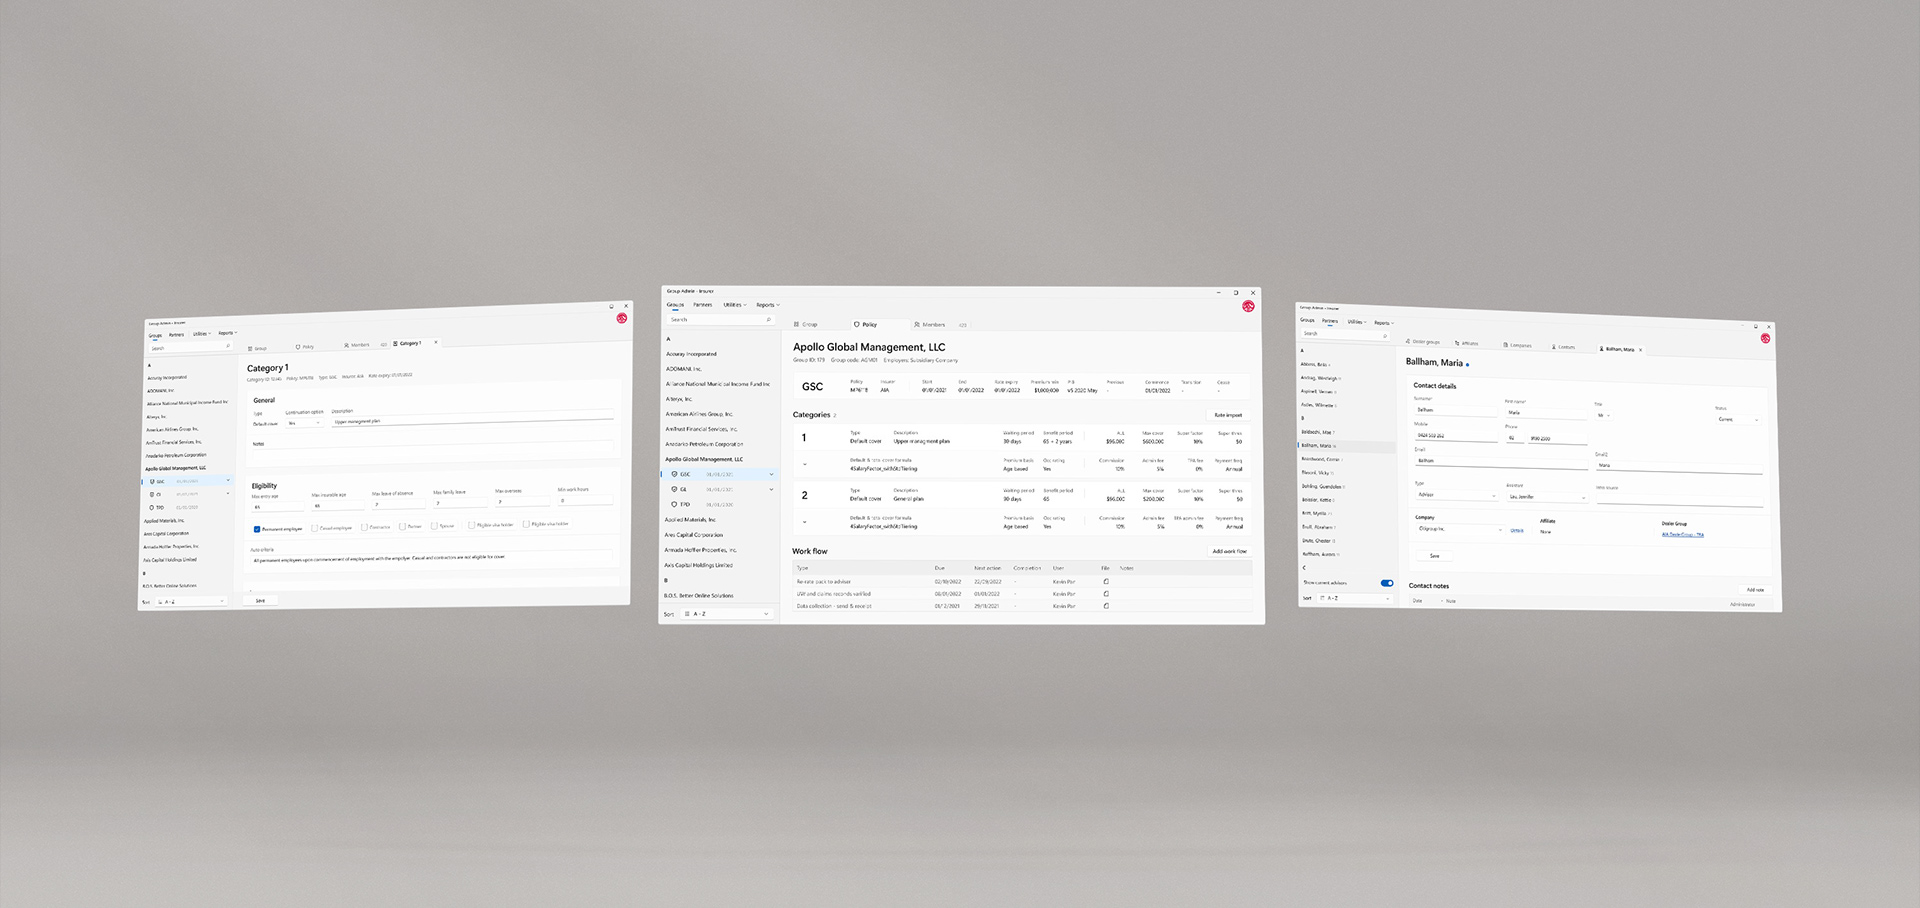Expand GSC policy chevron in center sidebar
Screen dimensions: 1920x908
point(771,474)
